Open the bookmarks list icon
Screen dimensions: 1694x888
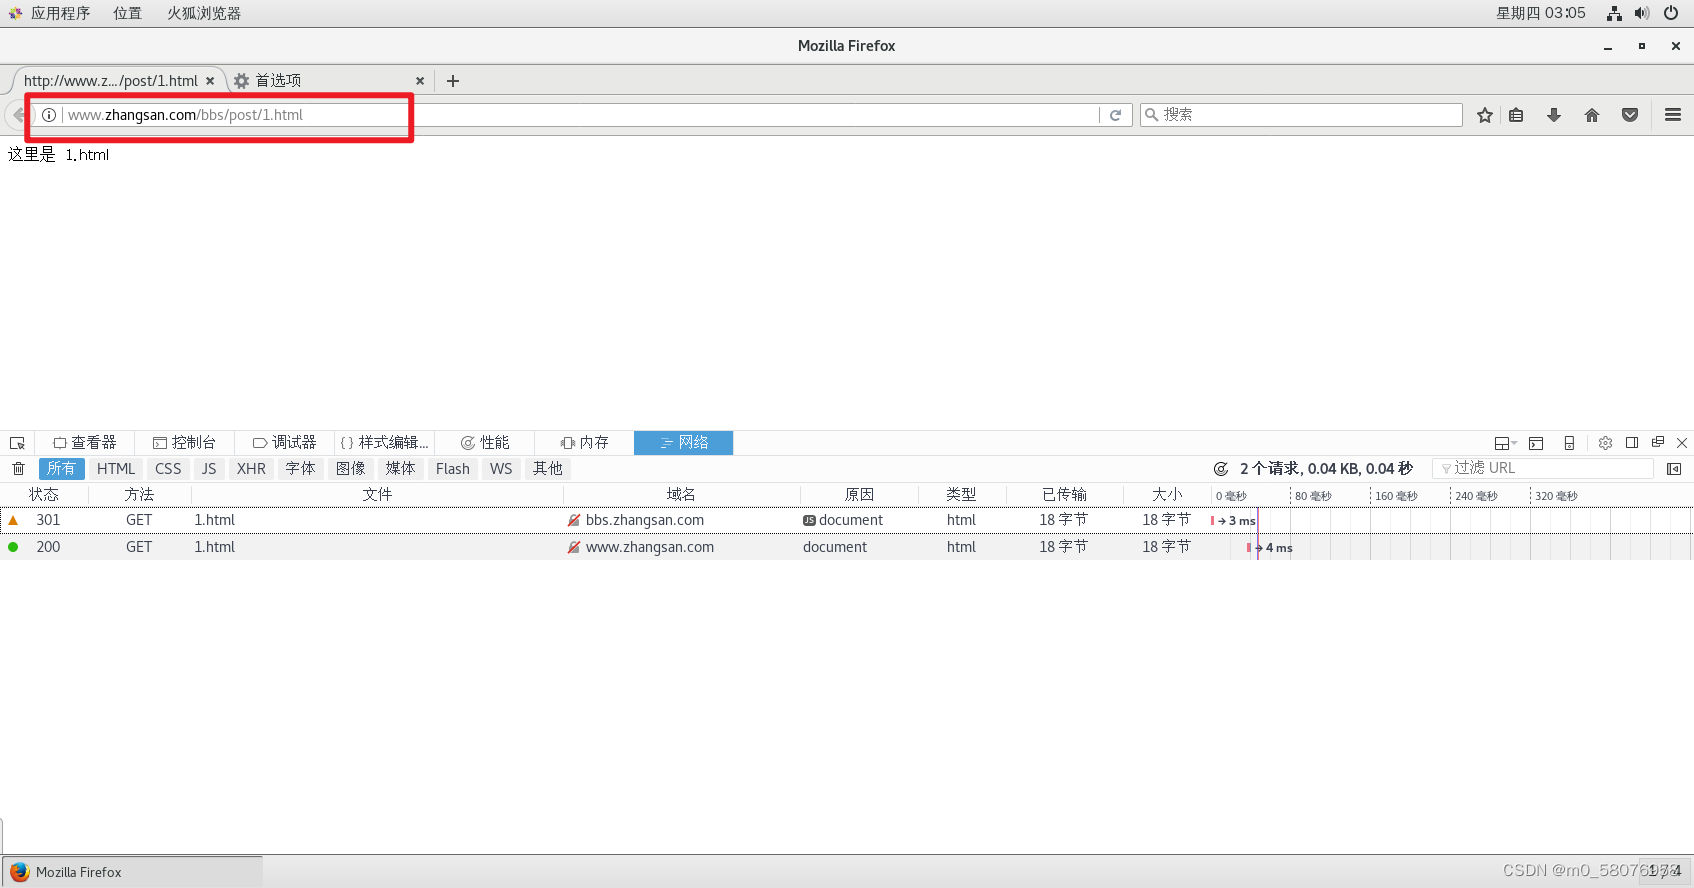[1517, 115]
